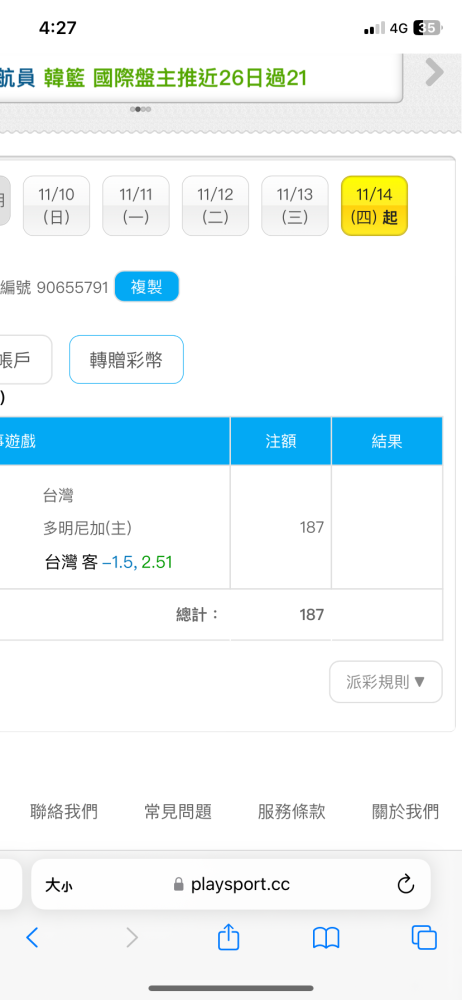The height and width of the screenshot is (1000, 462).
Task: Select the 11/13 (三) date tab
Action: click(x=295, y=206)
